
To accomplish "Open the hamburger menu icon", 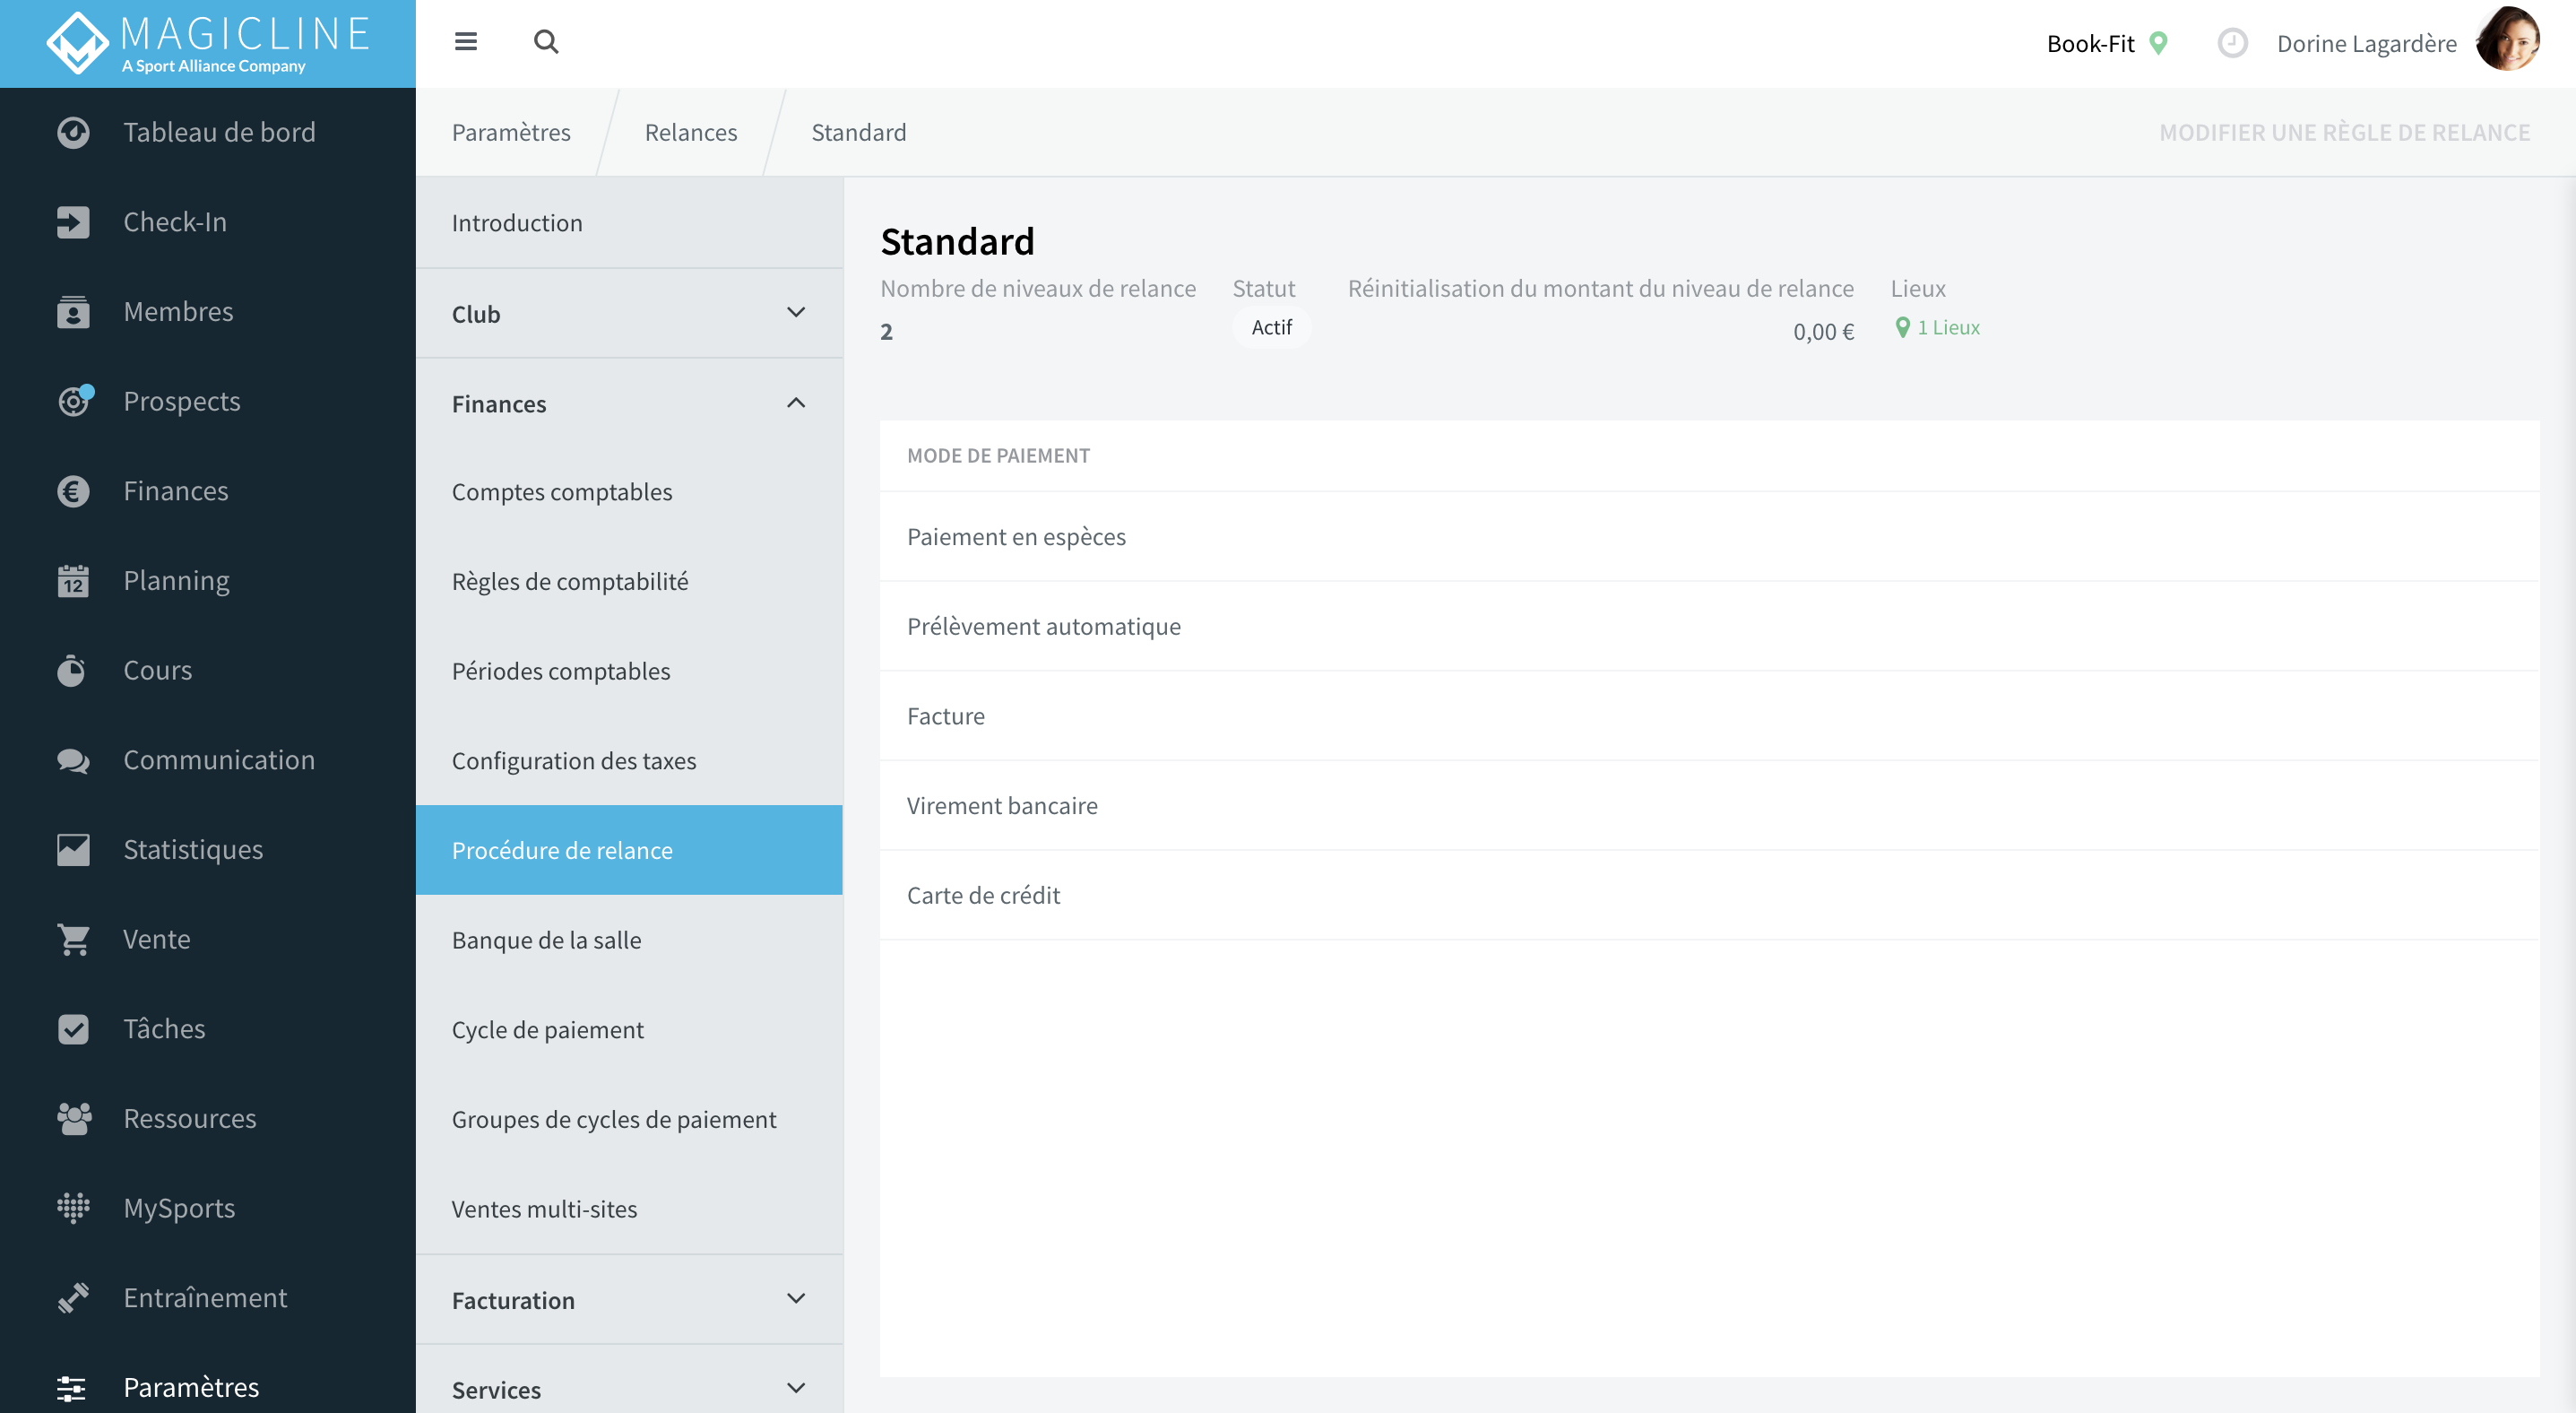I will 465,42.
